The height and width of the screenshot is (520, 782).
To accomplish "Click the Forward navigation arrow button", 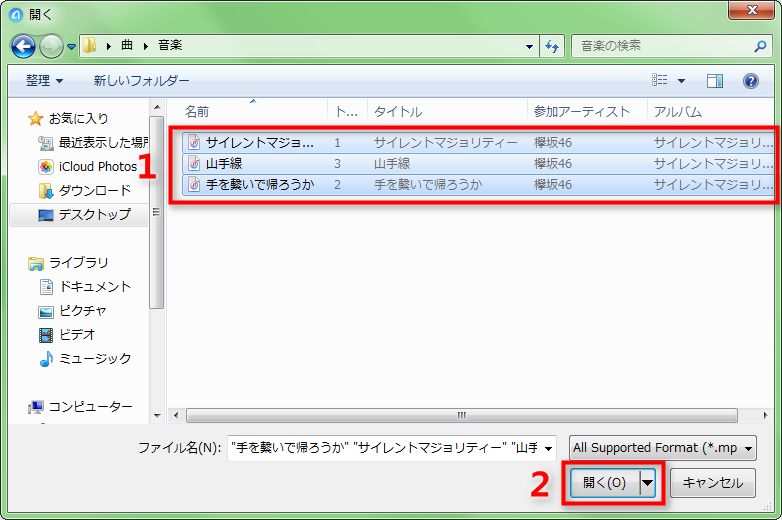I will [51, 46].
